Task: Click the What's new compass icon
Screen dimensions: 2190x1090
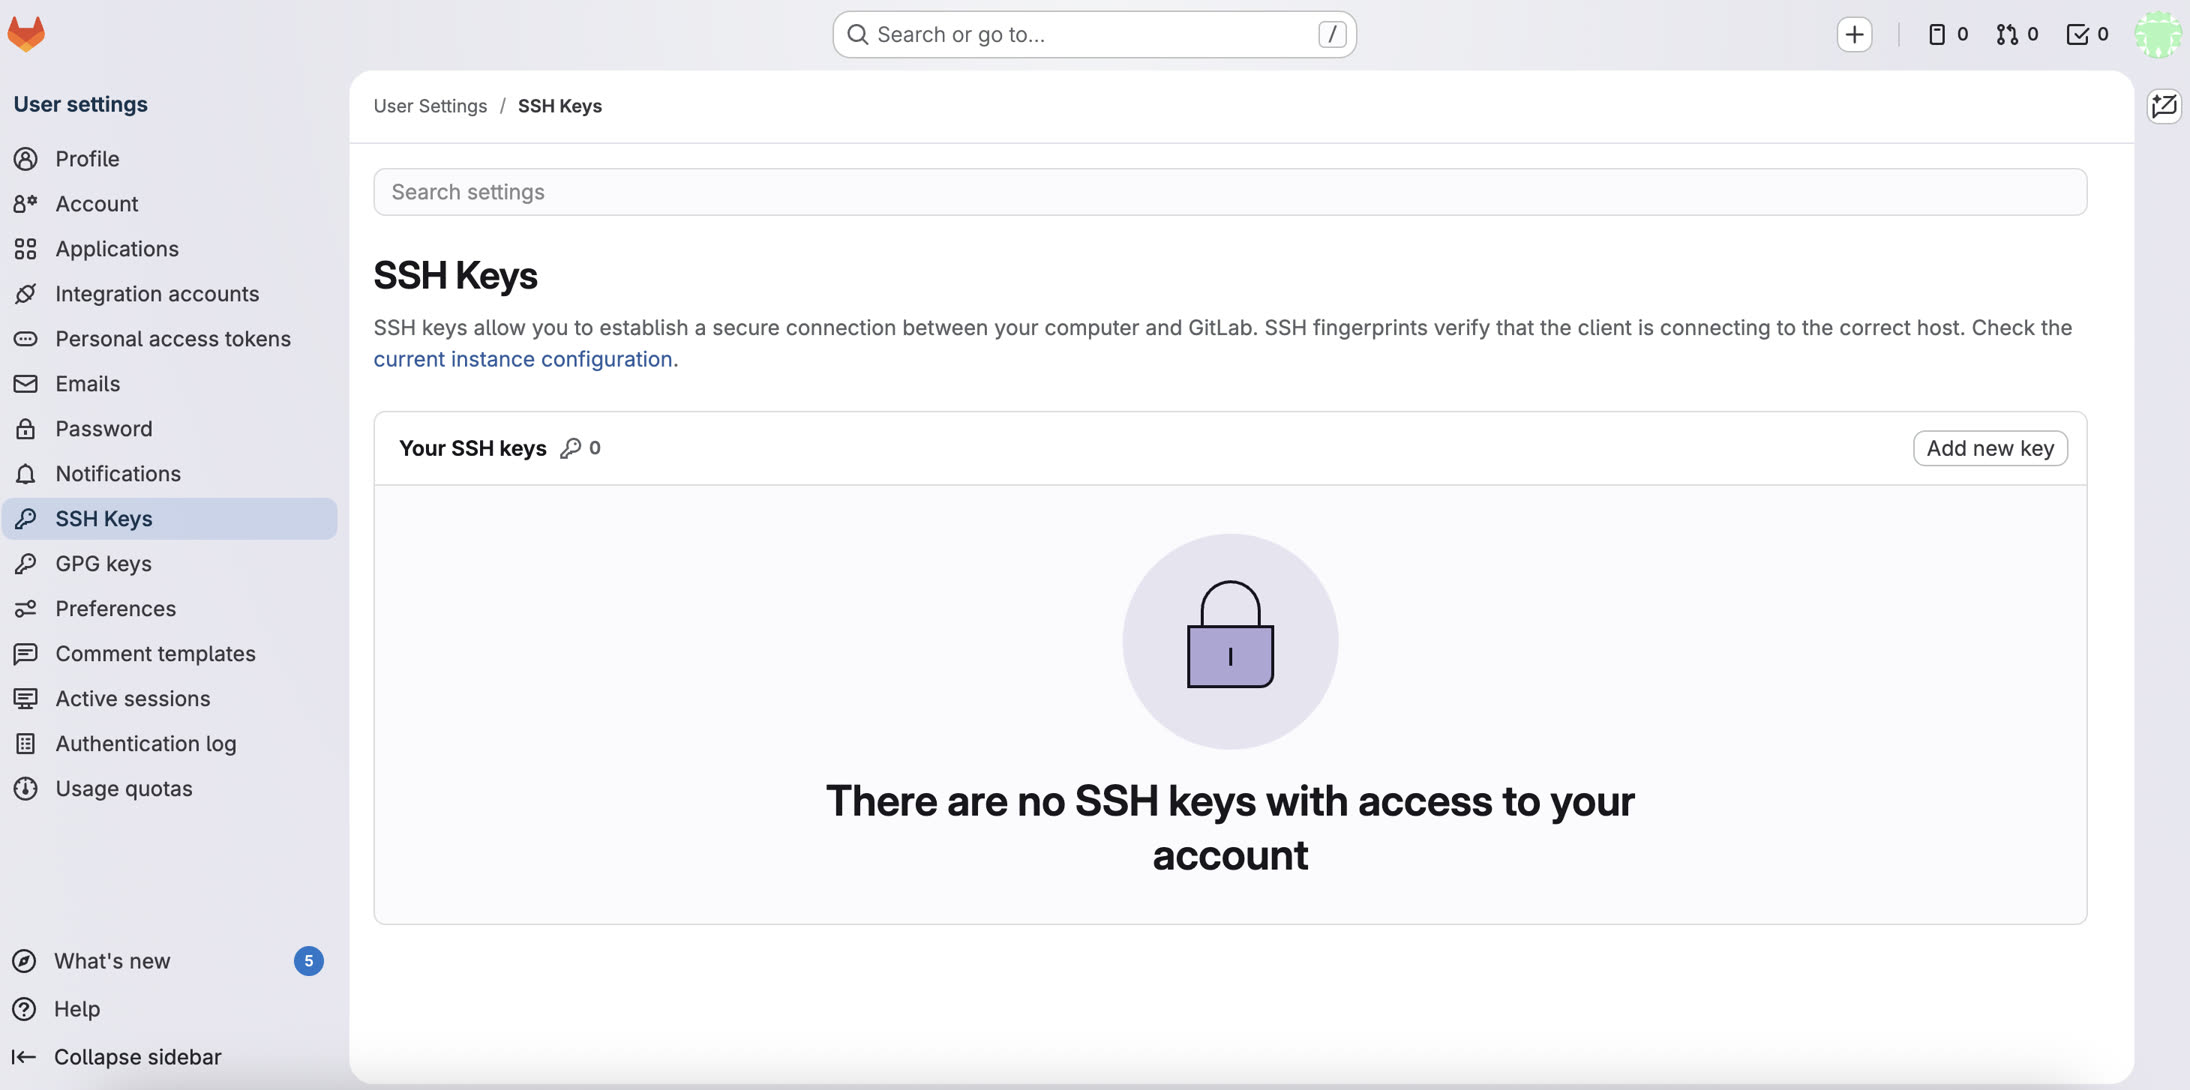Action: click(24, 960)
